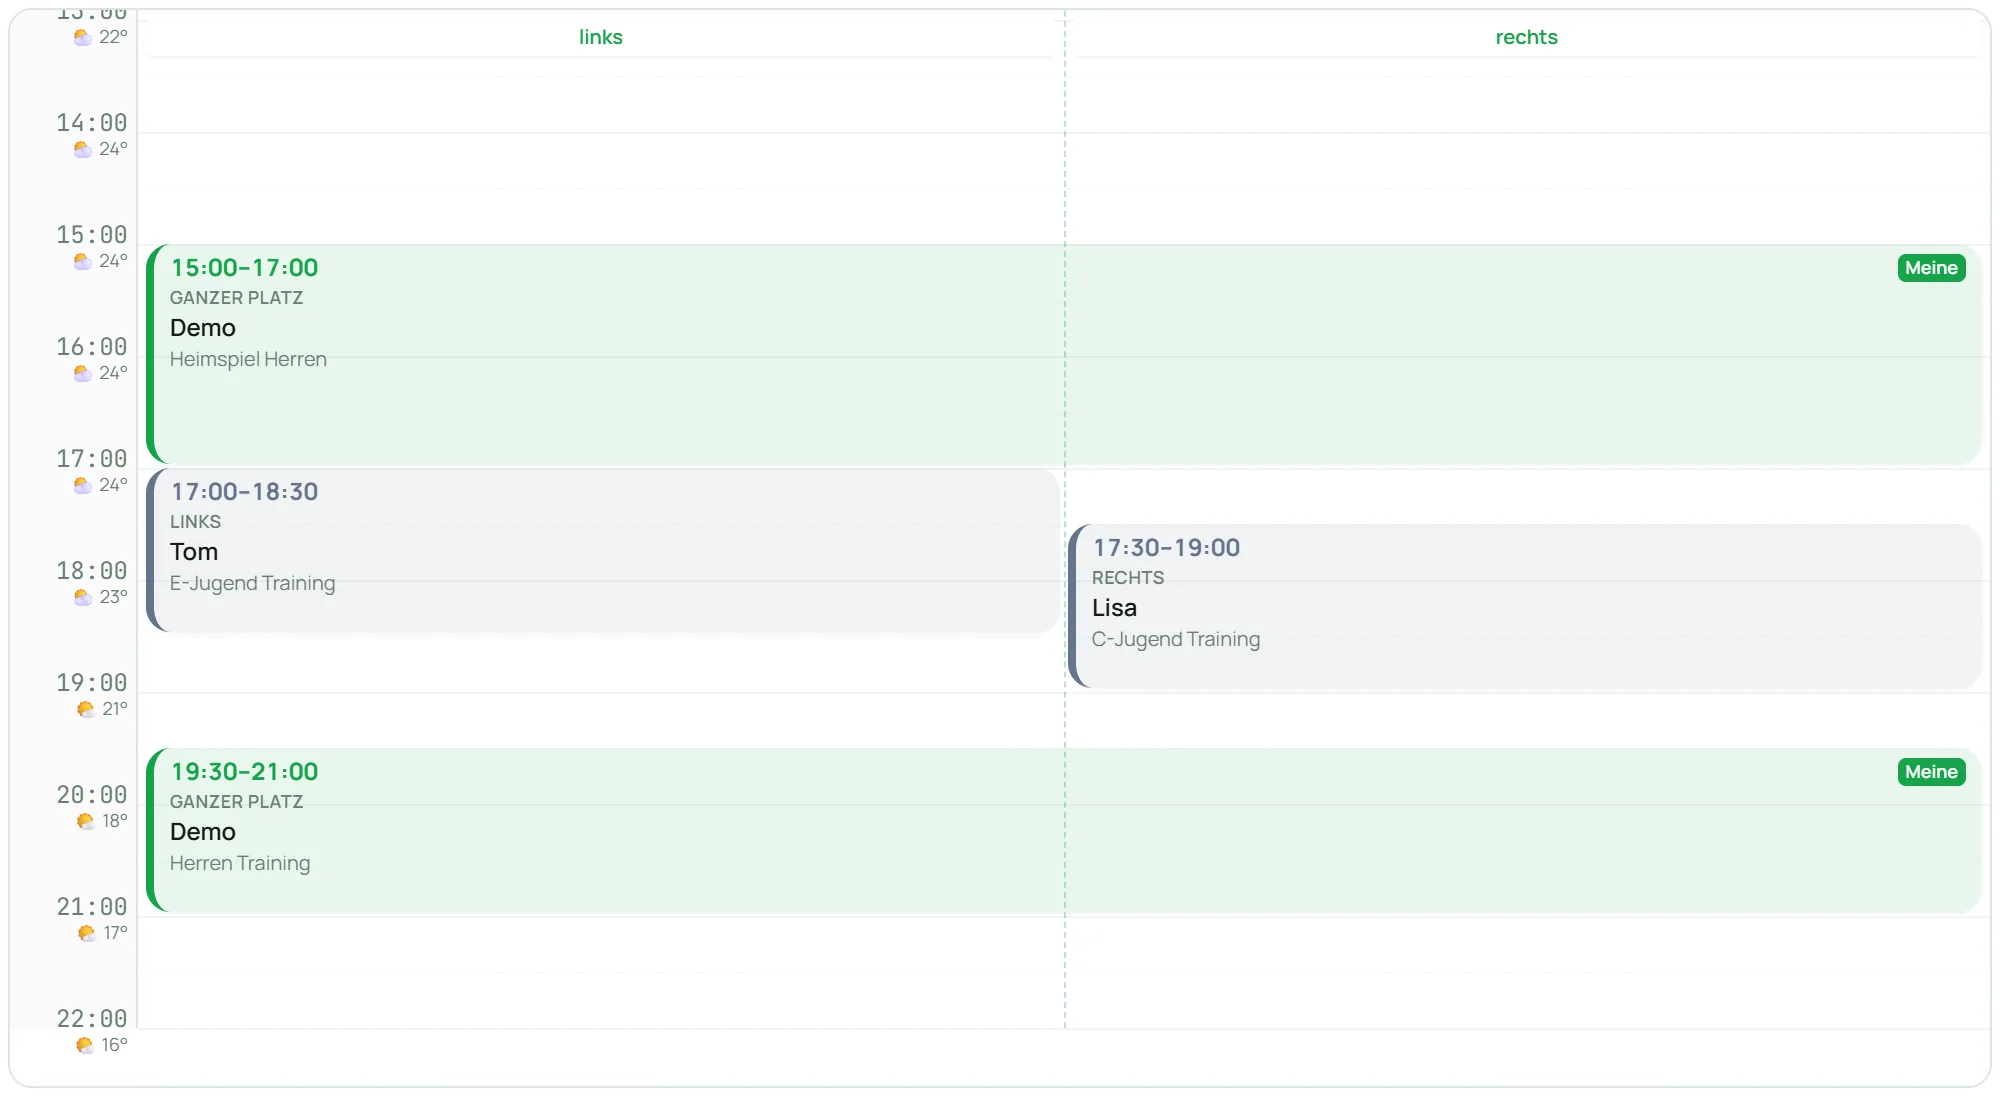
Task: Click the 19:00 time label in the time axis
Action: [x=92, y=683]
